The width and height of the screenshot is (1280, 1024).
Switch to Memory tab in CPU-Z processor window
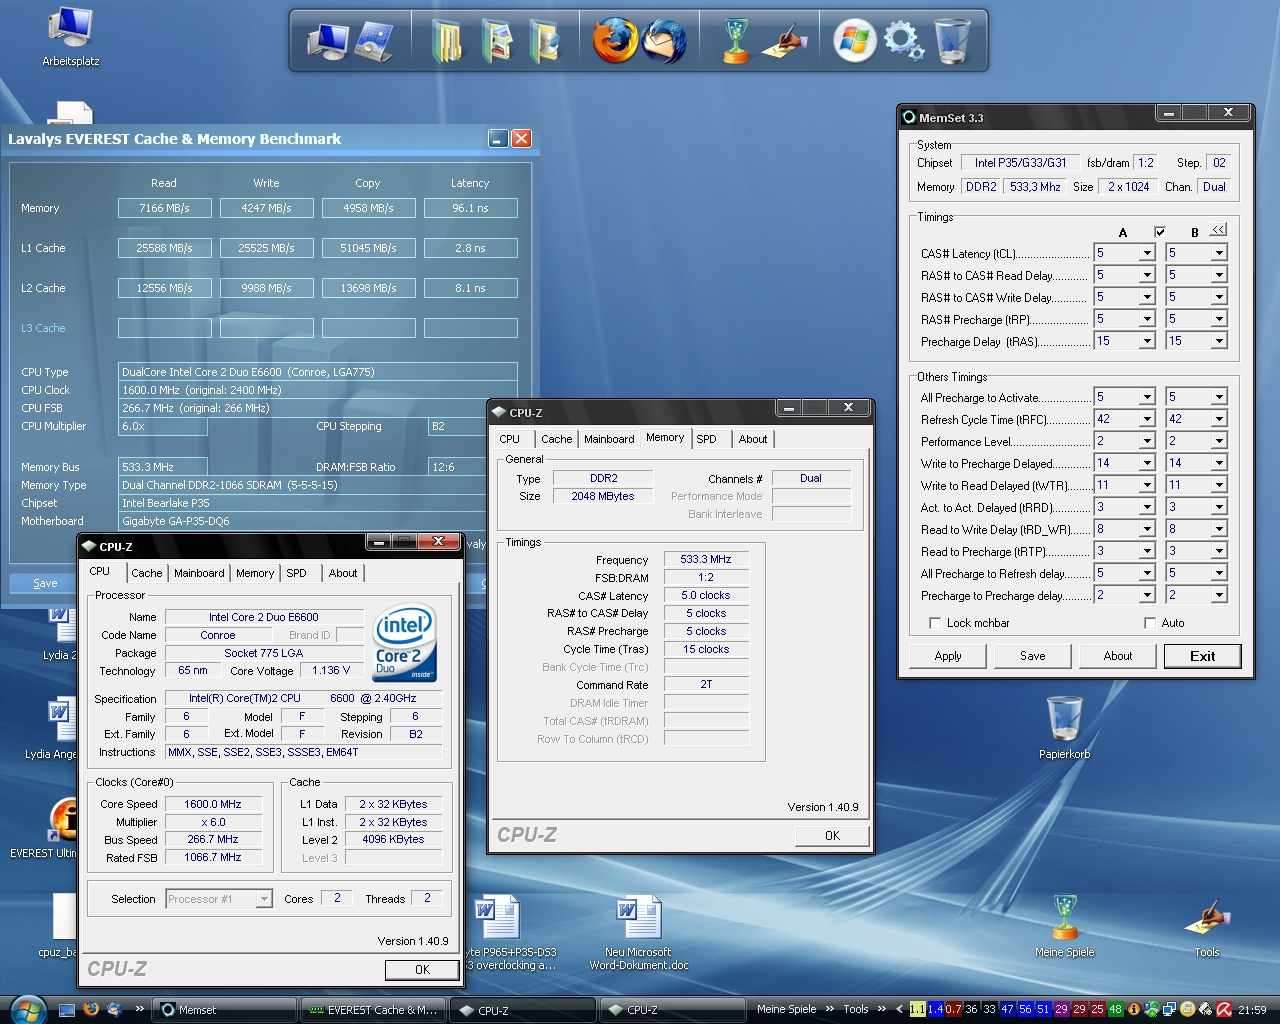[255, 573]
